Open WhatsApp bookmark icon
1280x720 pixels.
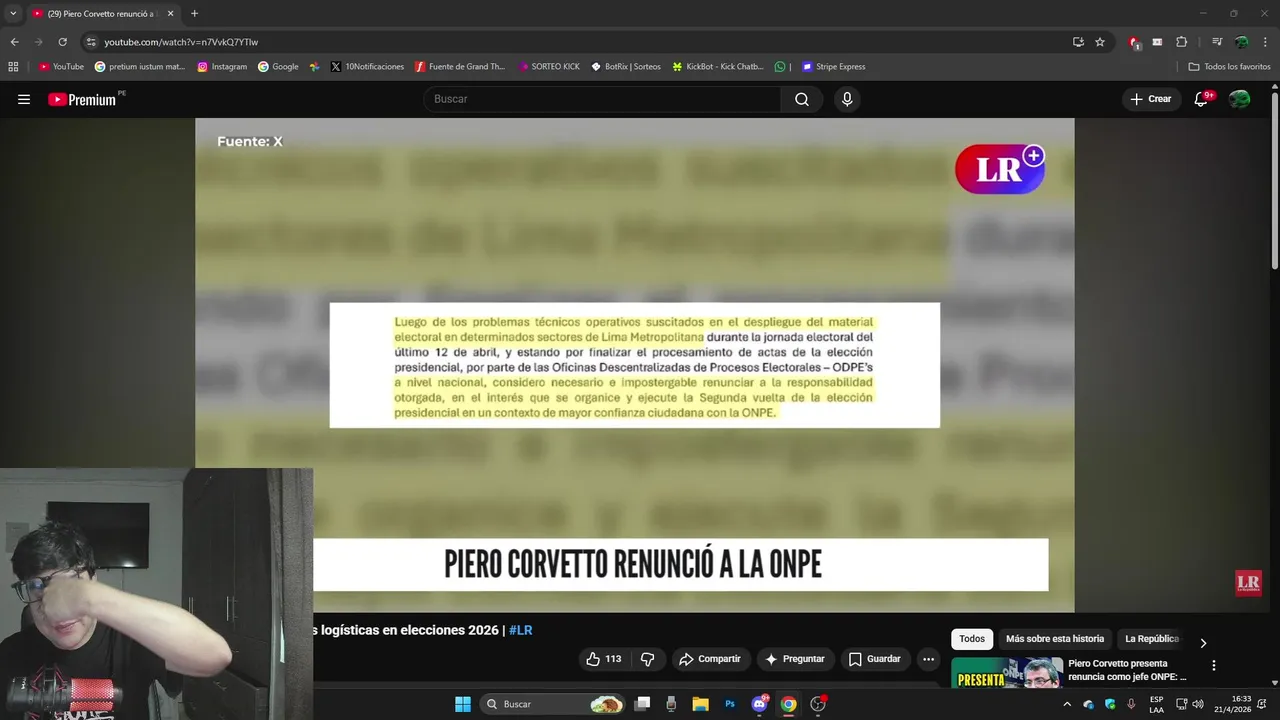[x=780, y=67]
